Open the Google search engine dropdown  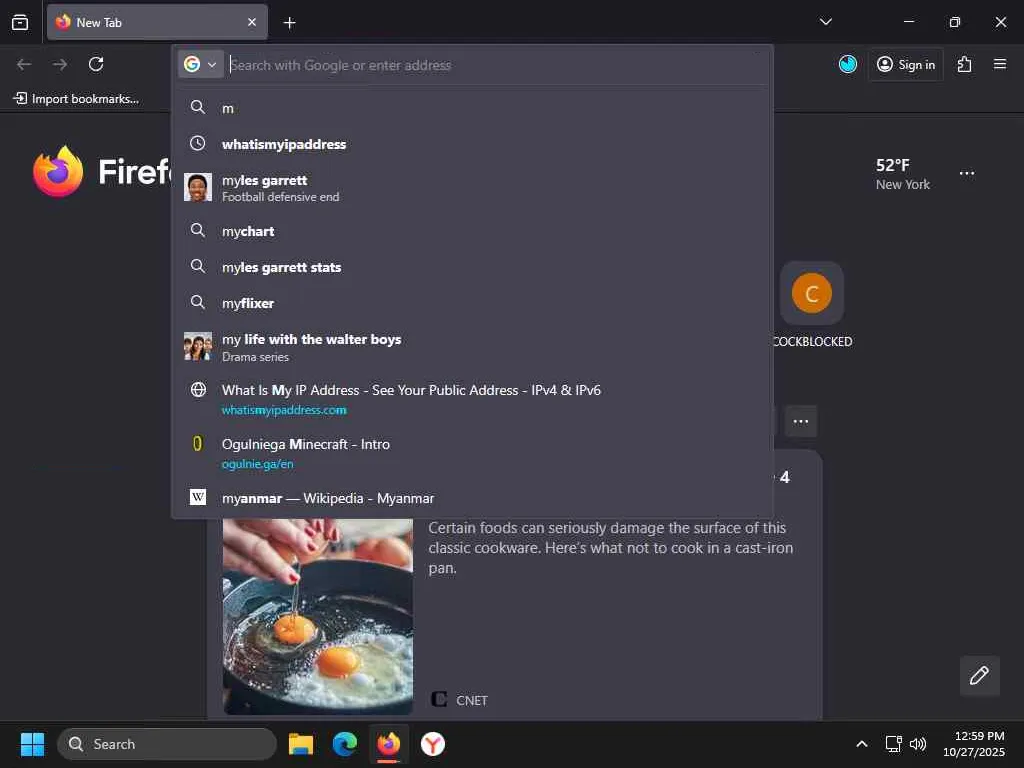(x=200, y=65)
